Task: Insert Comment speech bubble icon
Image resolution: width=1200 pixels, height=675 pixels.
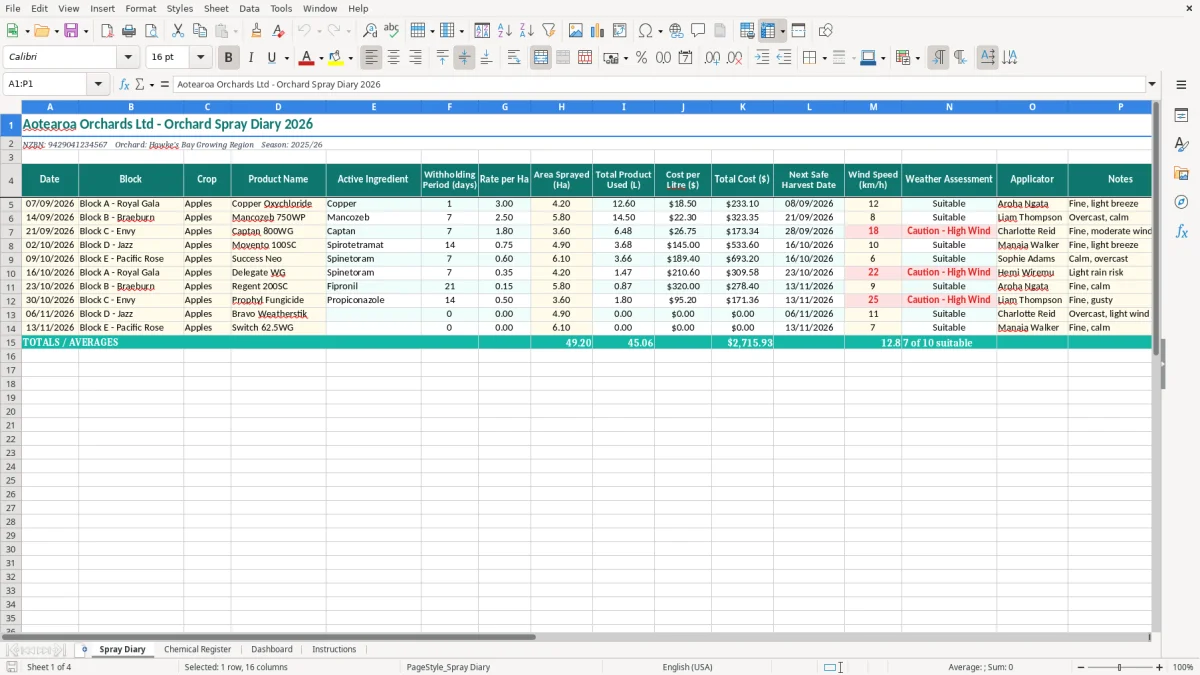Action: point(698,31)
